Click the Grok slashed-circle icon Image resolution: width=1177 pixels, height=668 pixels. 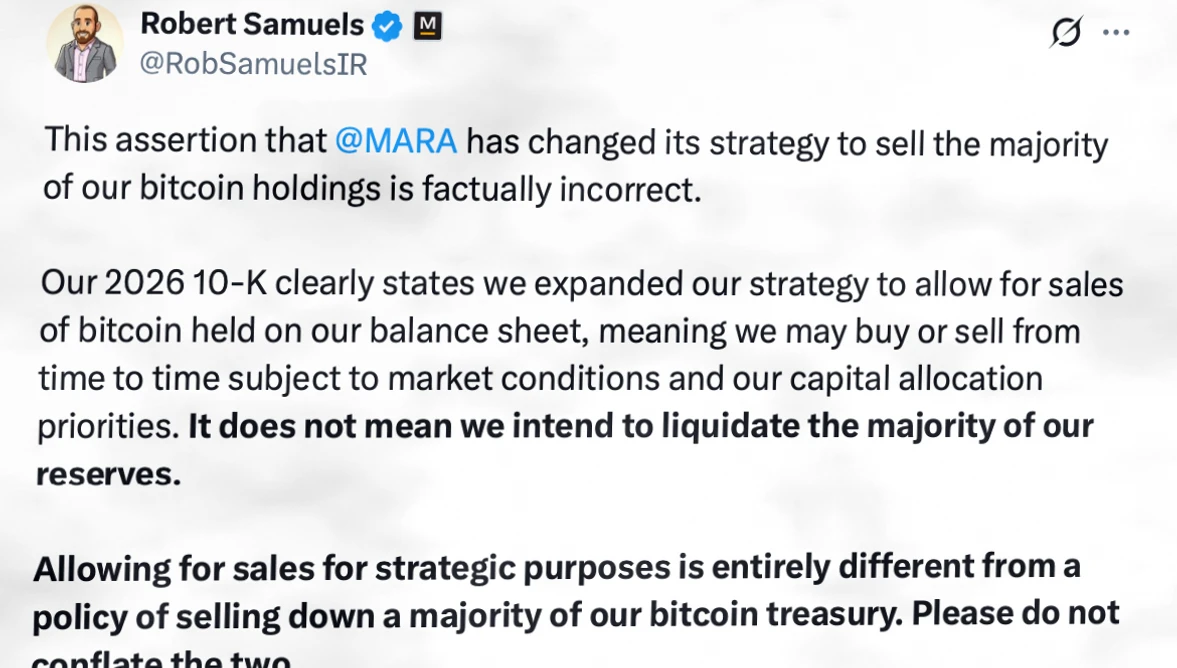click(1066, 33)
